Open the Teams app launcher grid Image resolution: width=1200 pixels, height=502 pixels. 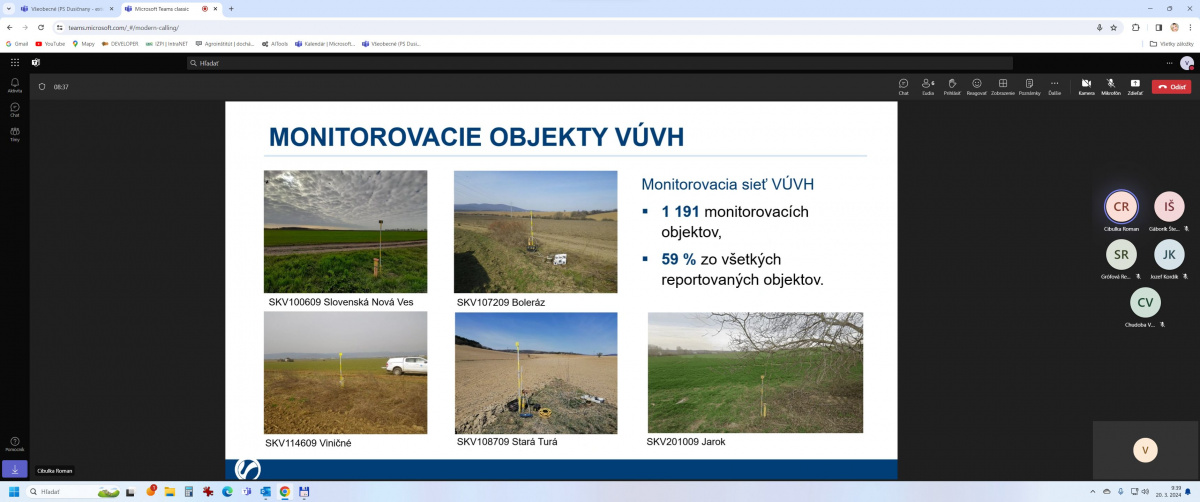point(14,62)
